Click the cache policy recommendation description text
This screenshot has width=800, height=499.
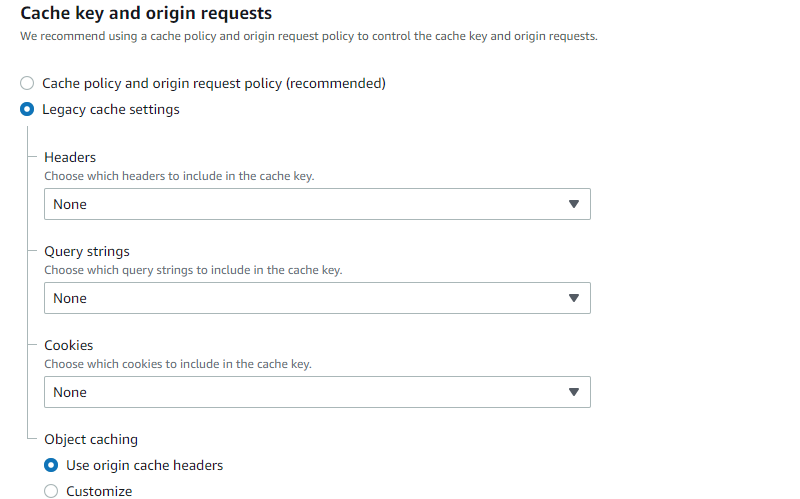(x=308, y=36)
